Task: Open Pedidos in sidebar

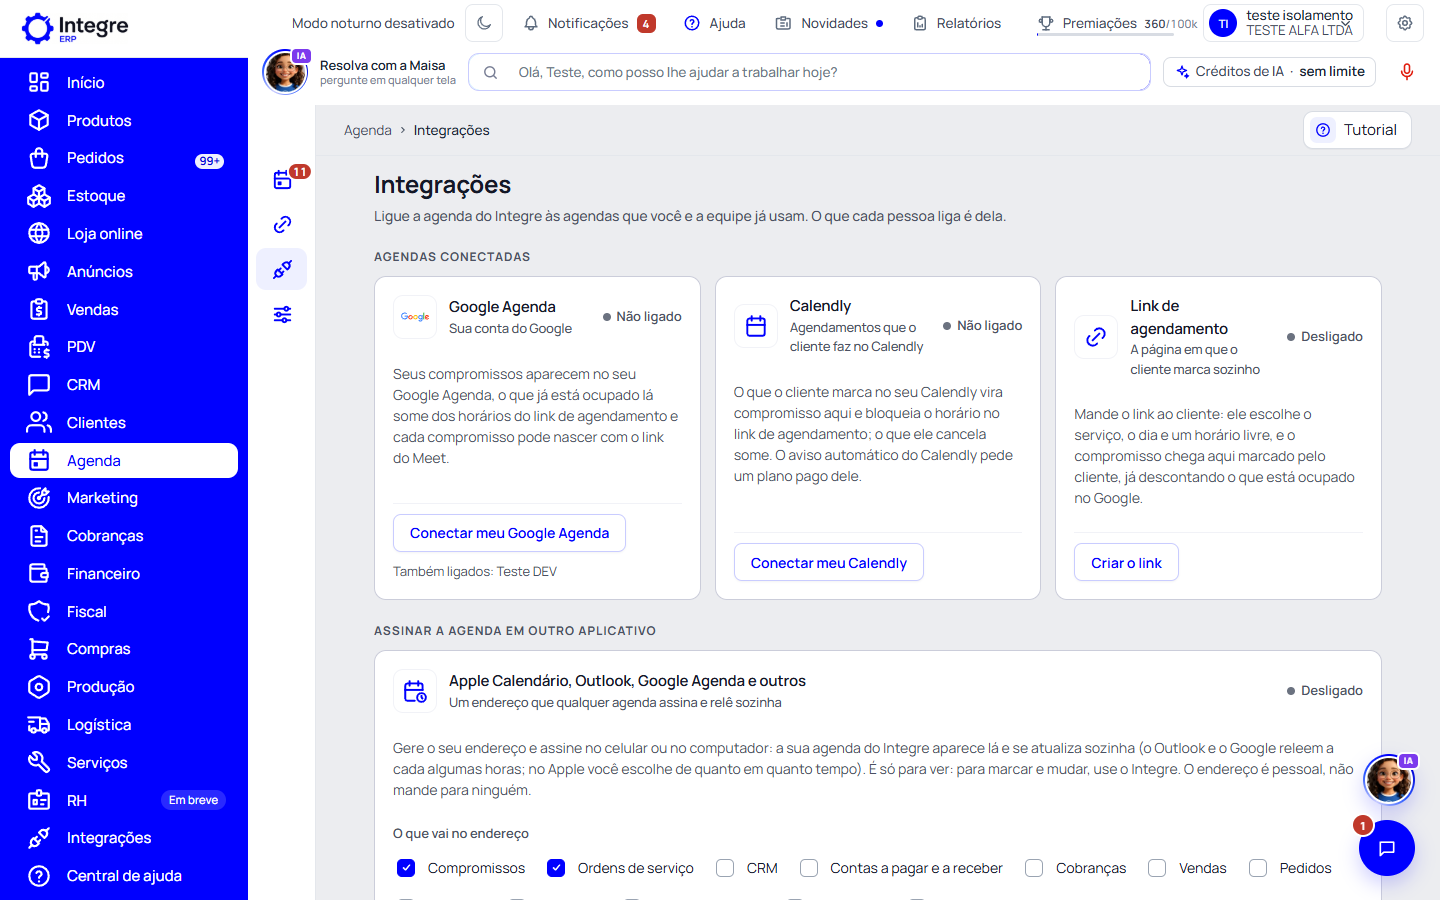Action: [x=124, y=158]
